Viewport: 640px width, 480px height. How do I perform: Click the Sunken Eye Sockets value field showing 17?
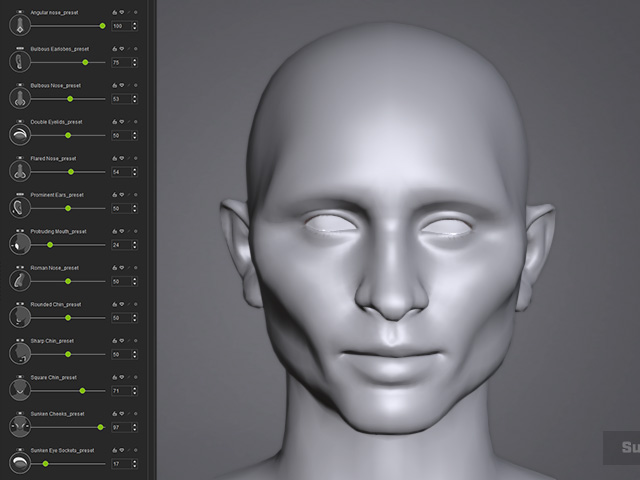pos(121,464)
